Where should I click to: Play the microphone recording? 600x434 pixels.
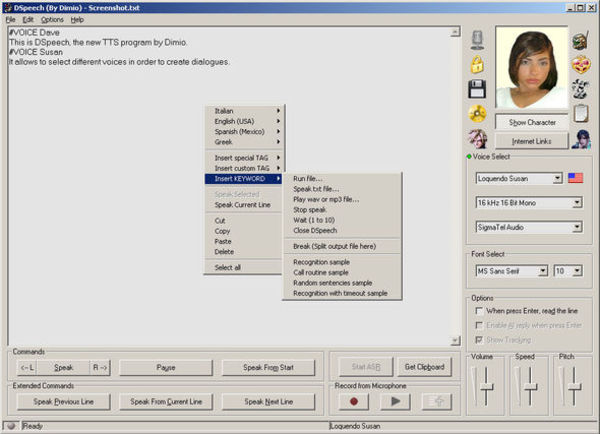click(x=395, y=401)
